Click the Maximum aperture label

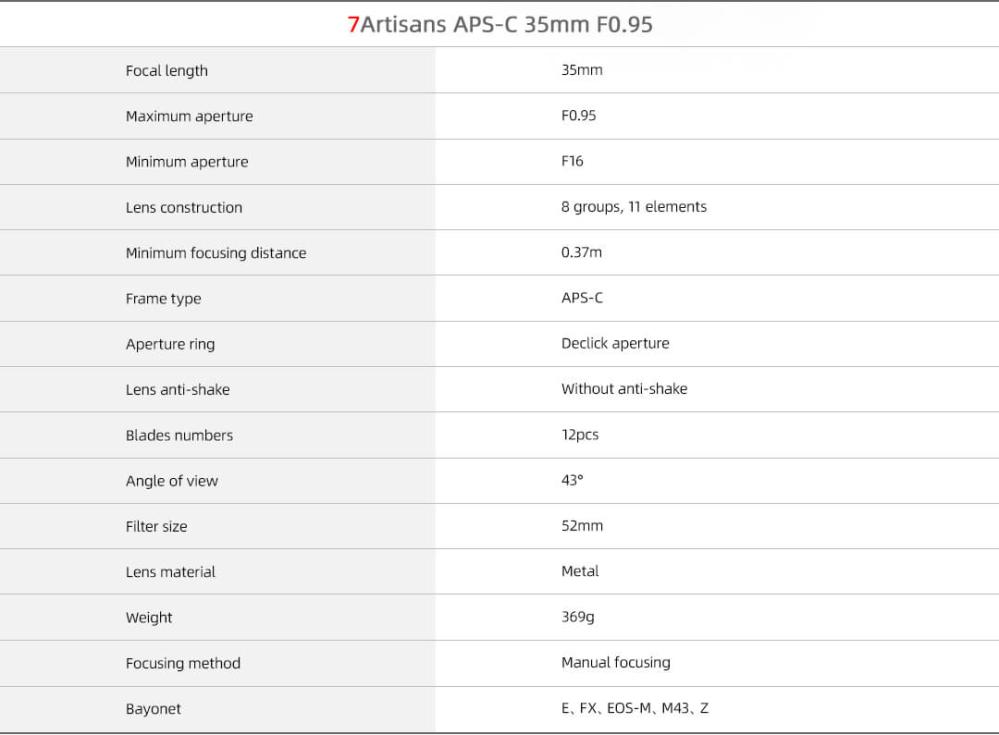coord(189,116)
